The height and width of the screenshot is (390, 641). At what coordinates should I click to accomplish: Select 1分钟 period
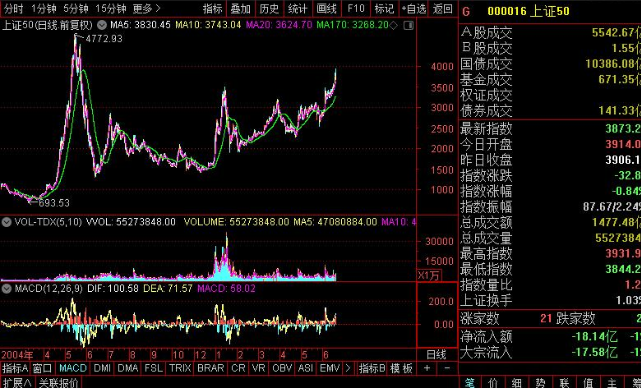pos(43,9)
